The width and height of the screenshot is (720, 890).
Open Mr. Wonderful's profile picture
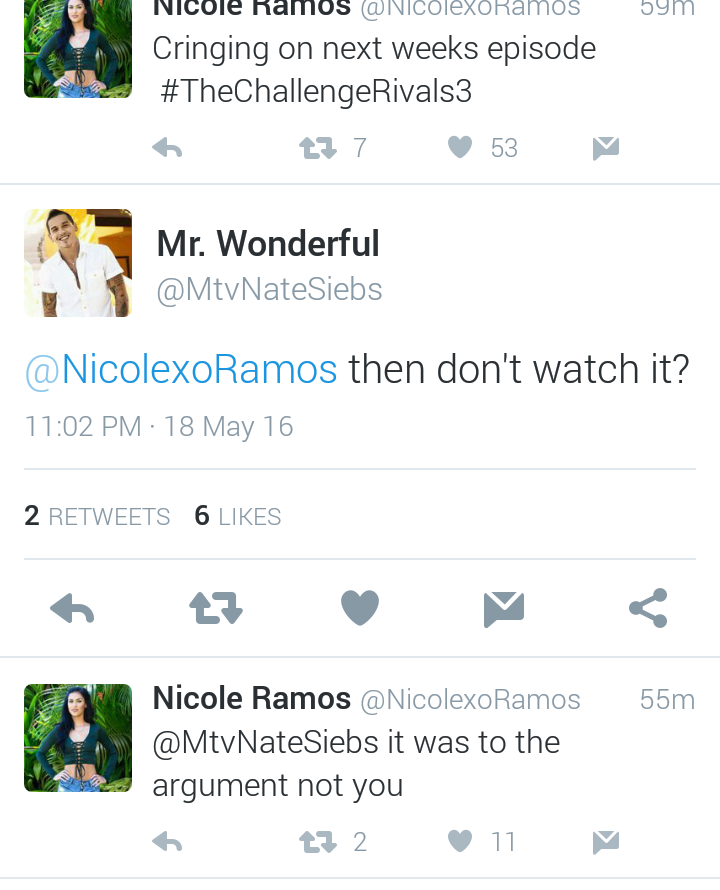[x=78, y=263]
